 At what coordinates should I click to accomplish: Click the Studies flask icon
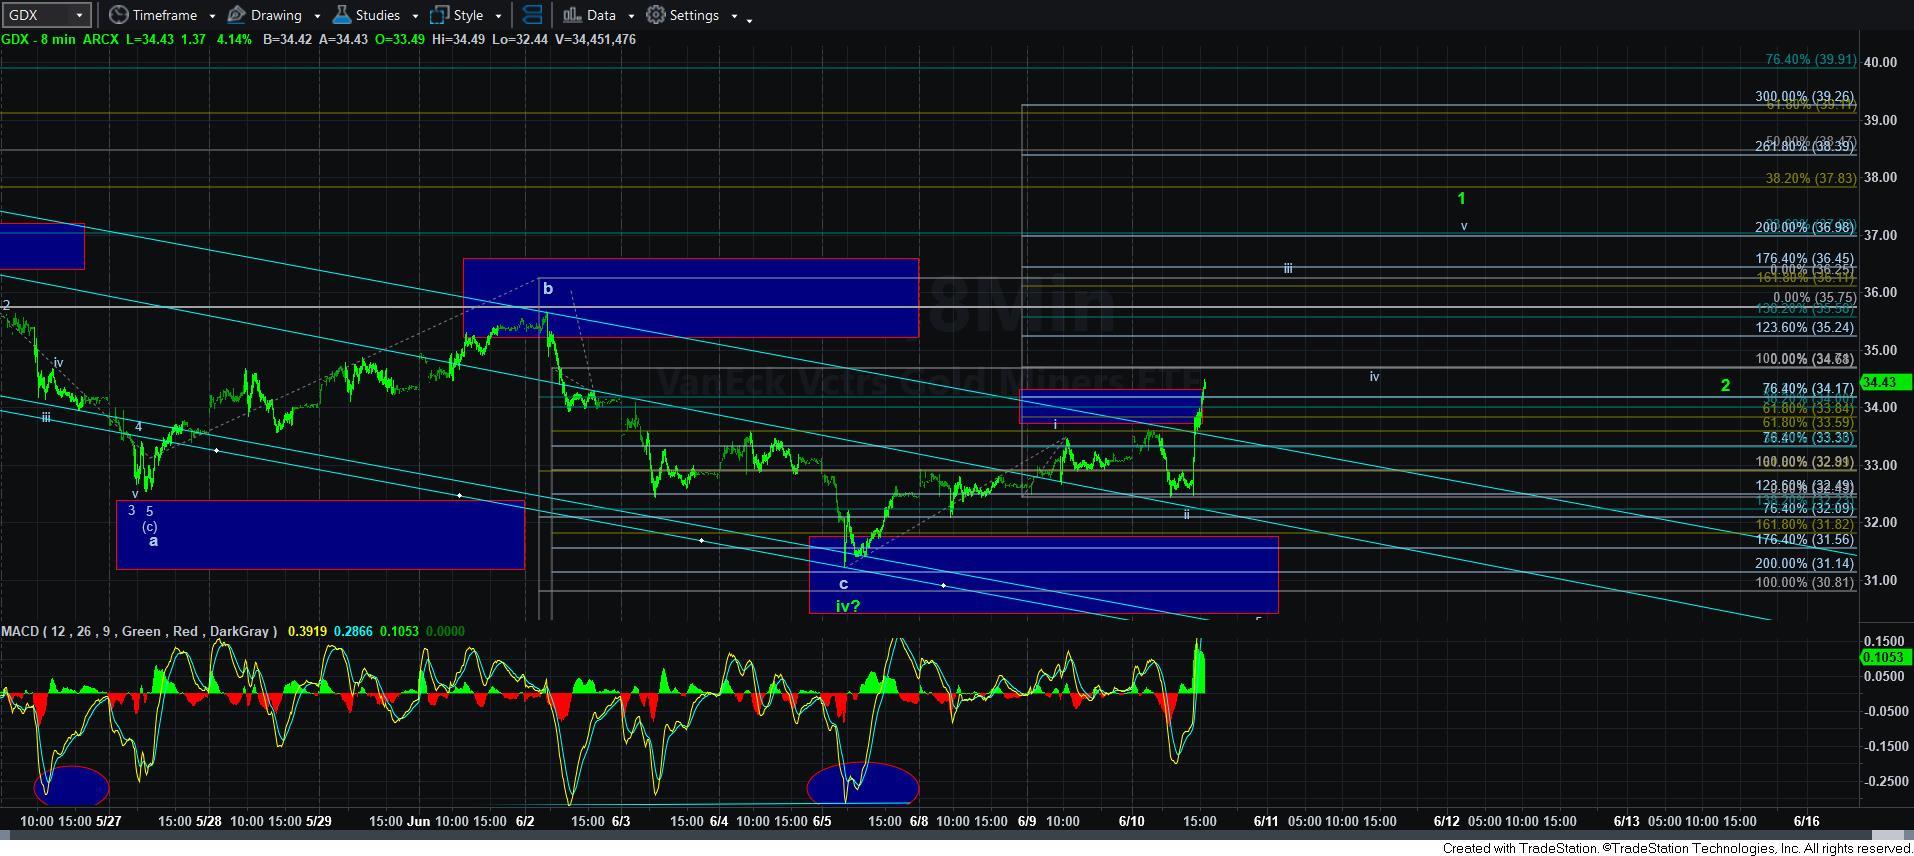click(342, 15)
